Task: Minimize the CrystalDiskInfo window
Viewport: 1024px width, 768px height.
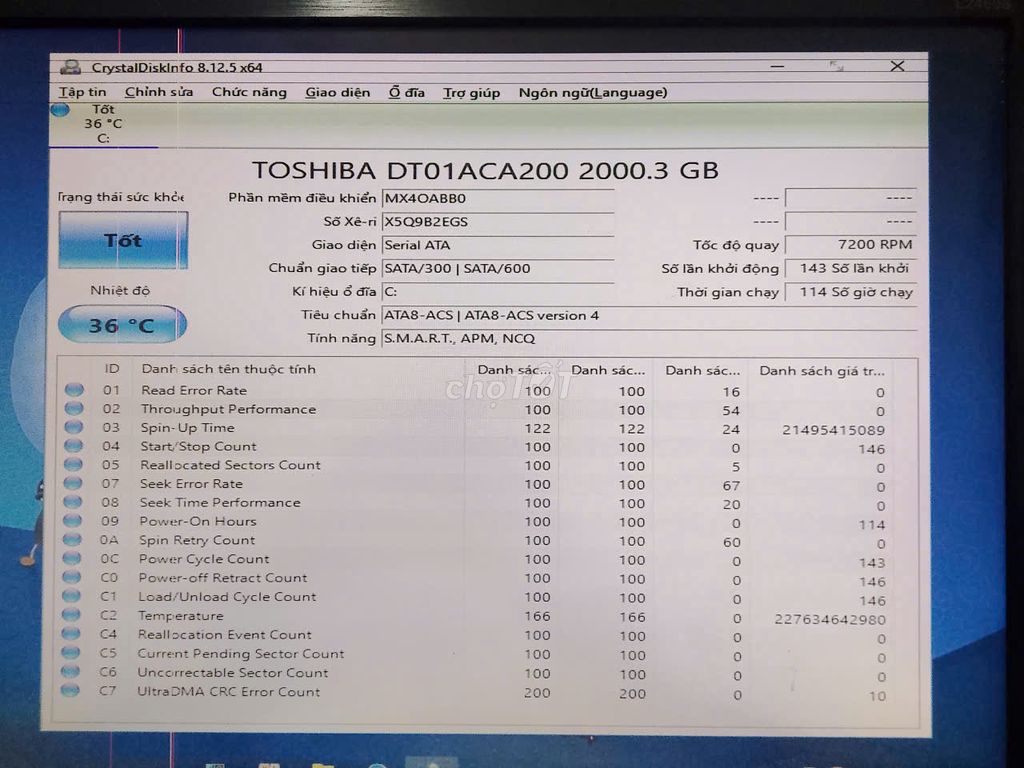Action: click(777, 67)
